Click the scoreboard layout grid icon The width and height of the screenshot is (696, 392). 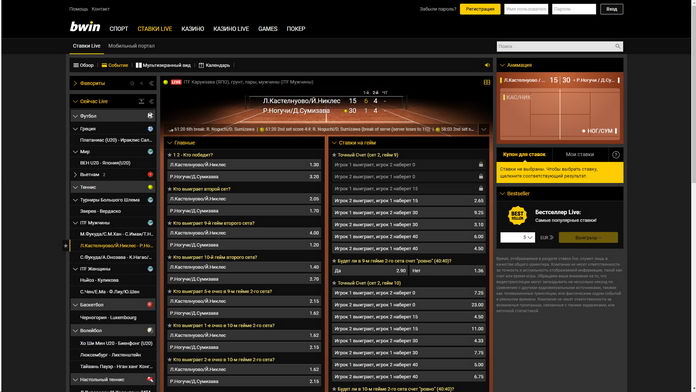point(486,82)
